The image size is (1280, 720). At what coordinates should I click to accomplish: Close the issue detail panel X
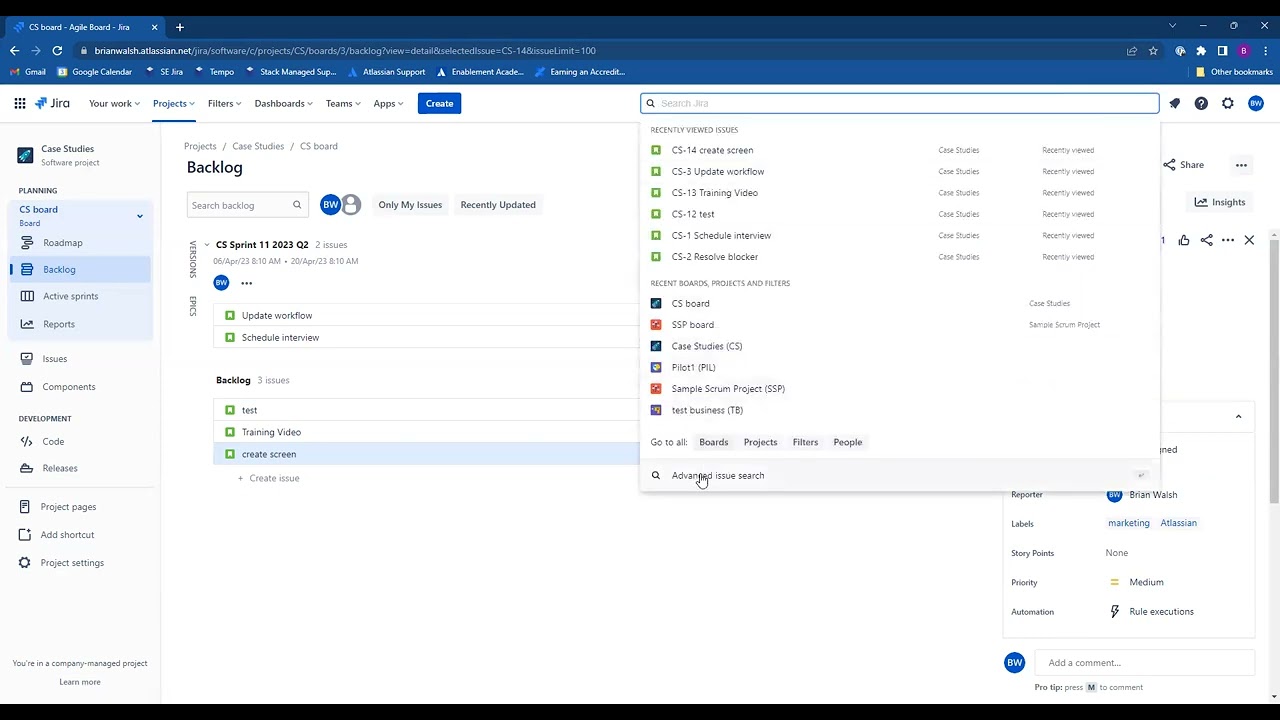tap(1249, 240)
